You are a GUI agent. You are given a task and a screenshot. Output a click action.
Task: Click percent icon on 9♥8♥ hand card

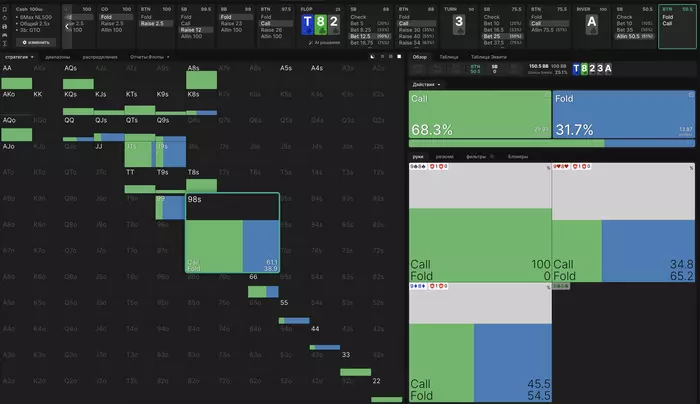point(691,168)
